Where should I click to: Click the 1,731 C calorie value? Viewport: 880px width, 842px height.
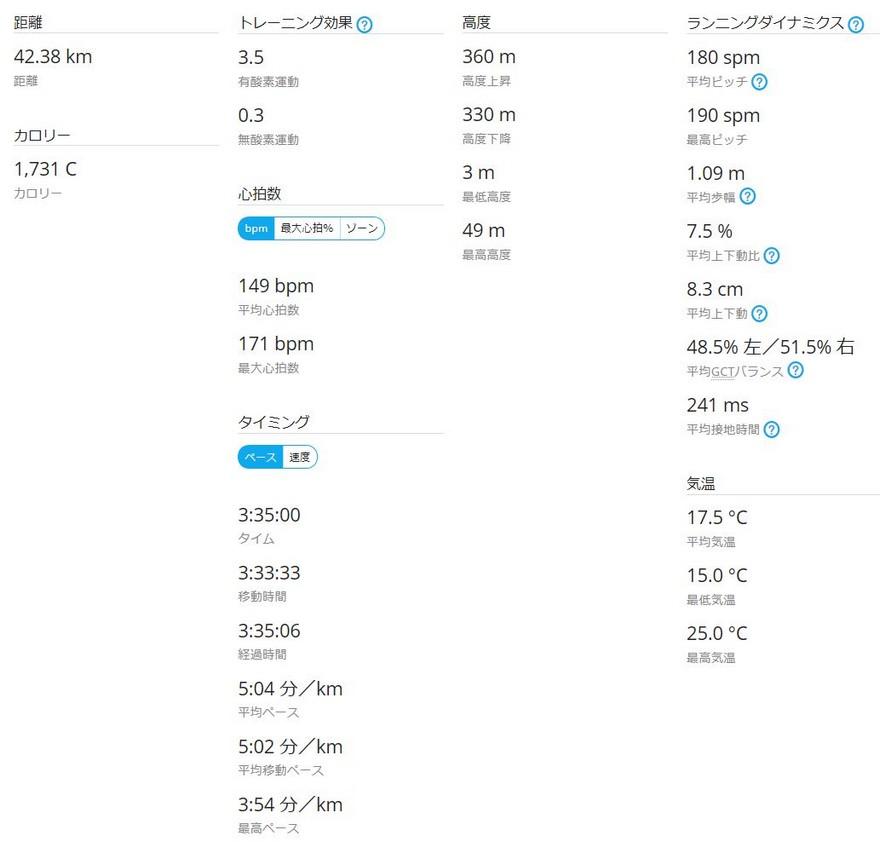pos(44,169)
